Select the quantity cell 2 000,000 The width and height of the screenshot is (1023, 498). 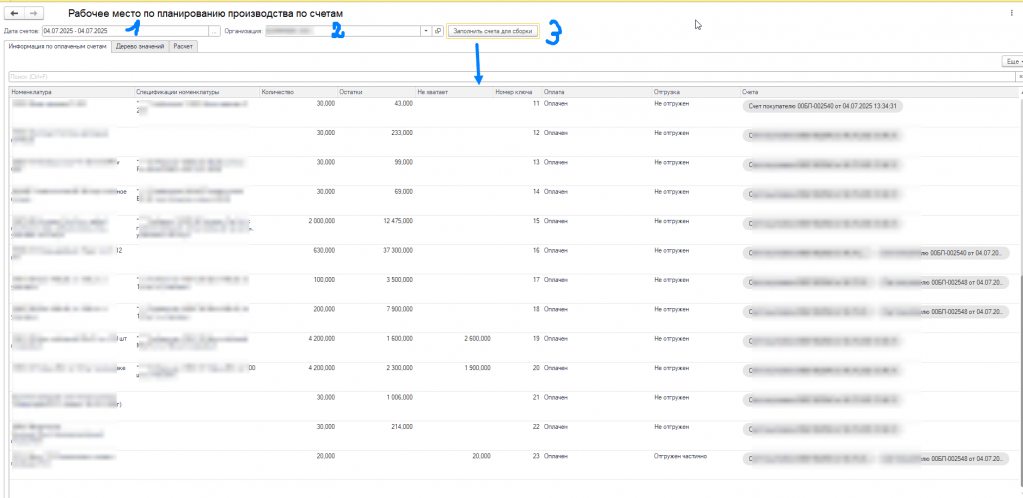coord(322,221)
